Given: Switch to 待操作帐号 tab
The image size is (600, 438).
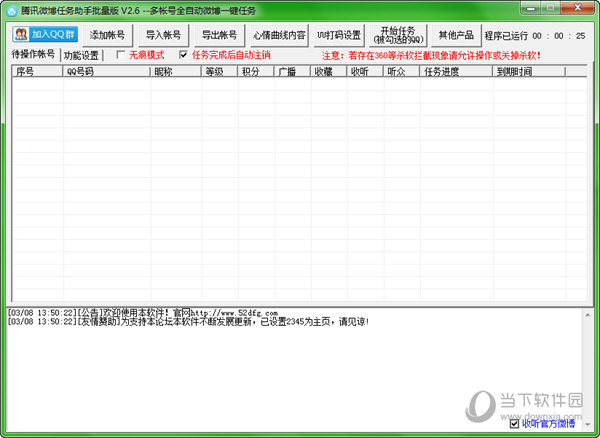Looking at the screenshot, I should [x=33, y=54].
